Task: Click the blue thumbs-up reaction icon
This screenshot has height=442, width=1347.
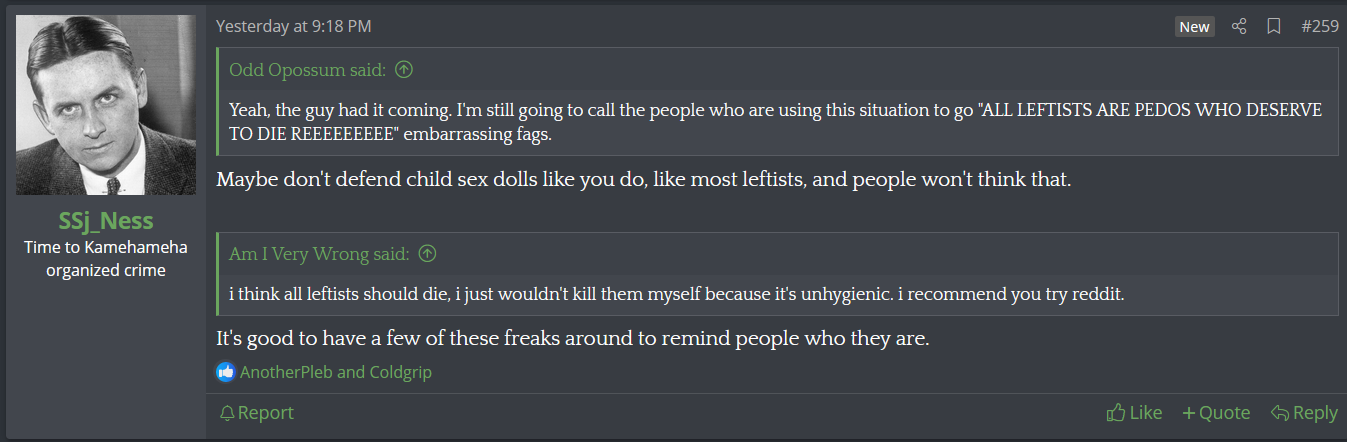Action: [226, 372]
